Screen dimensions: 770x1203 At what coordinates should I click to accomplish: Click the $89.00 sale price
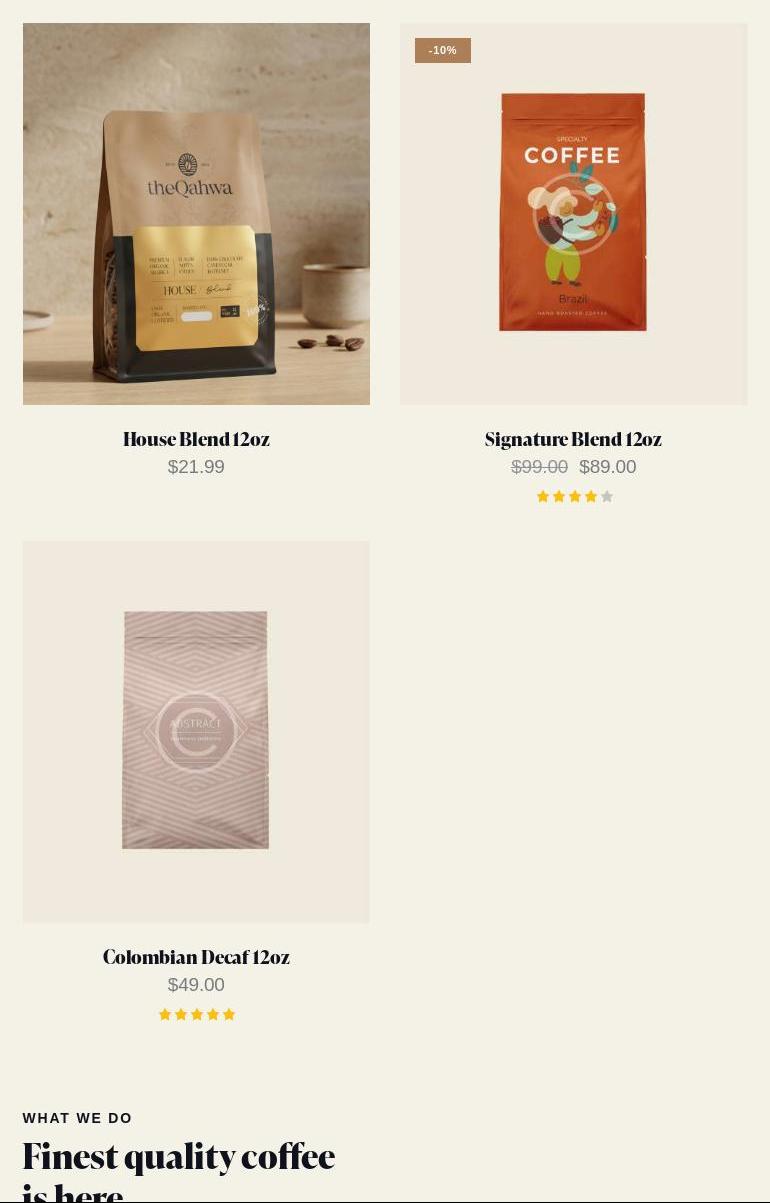click(x=608, y=467)
